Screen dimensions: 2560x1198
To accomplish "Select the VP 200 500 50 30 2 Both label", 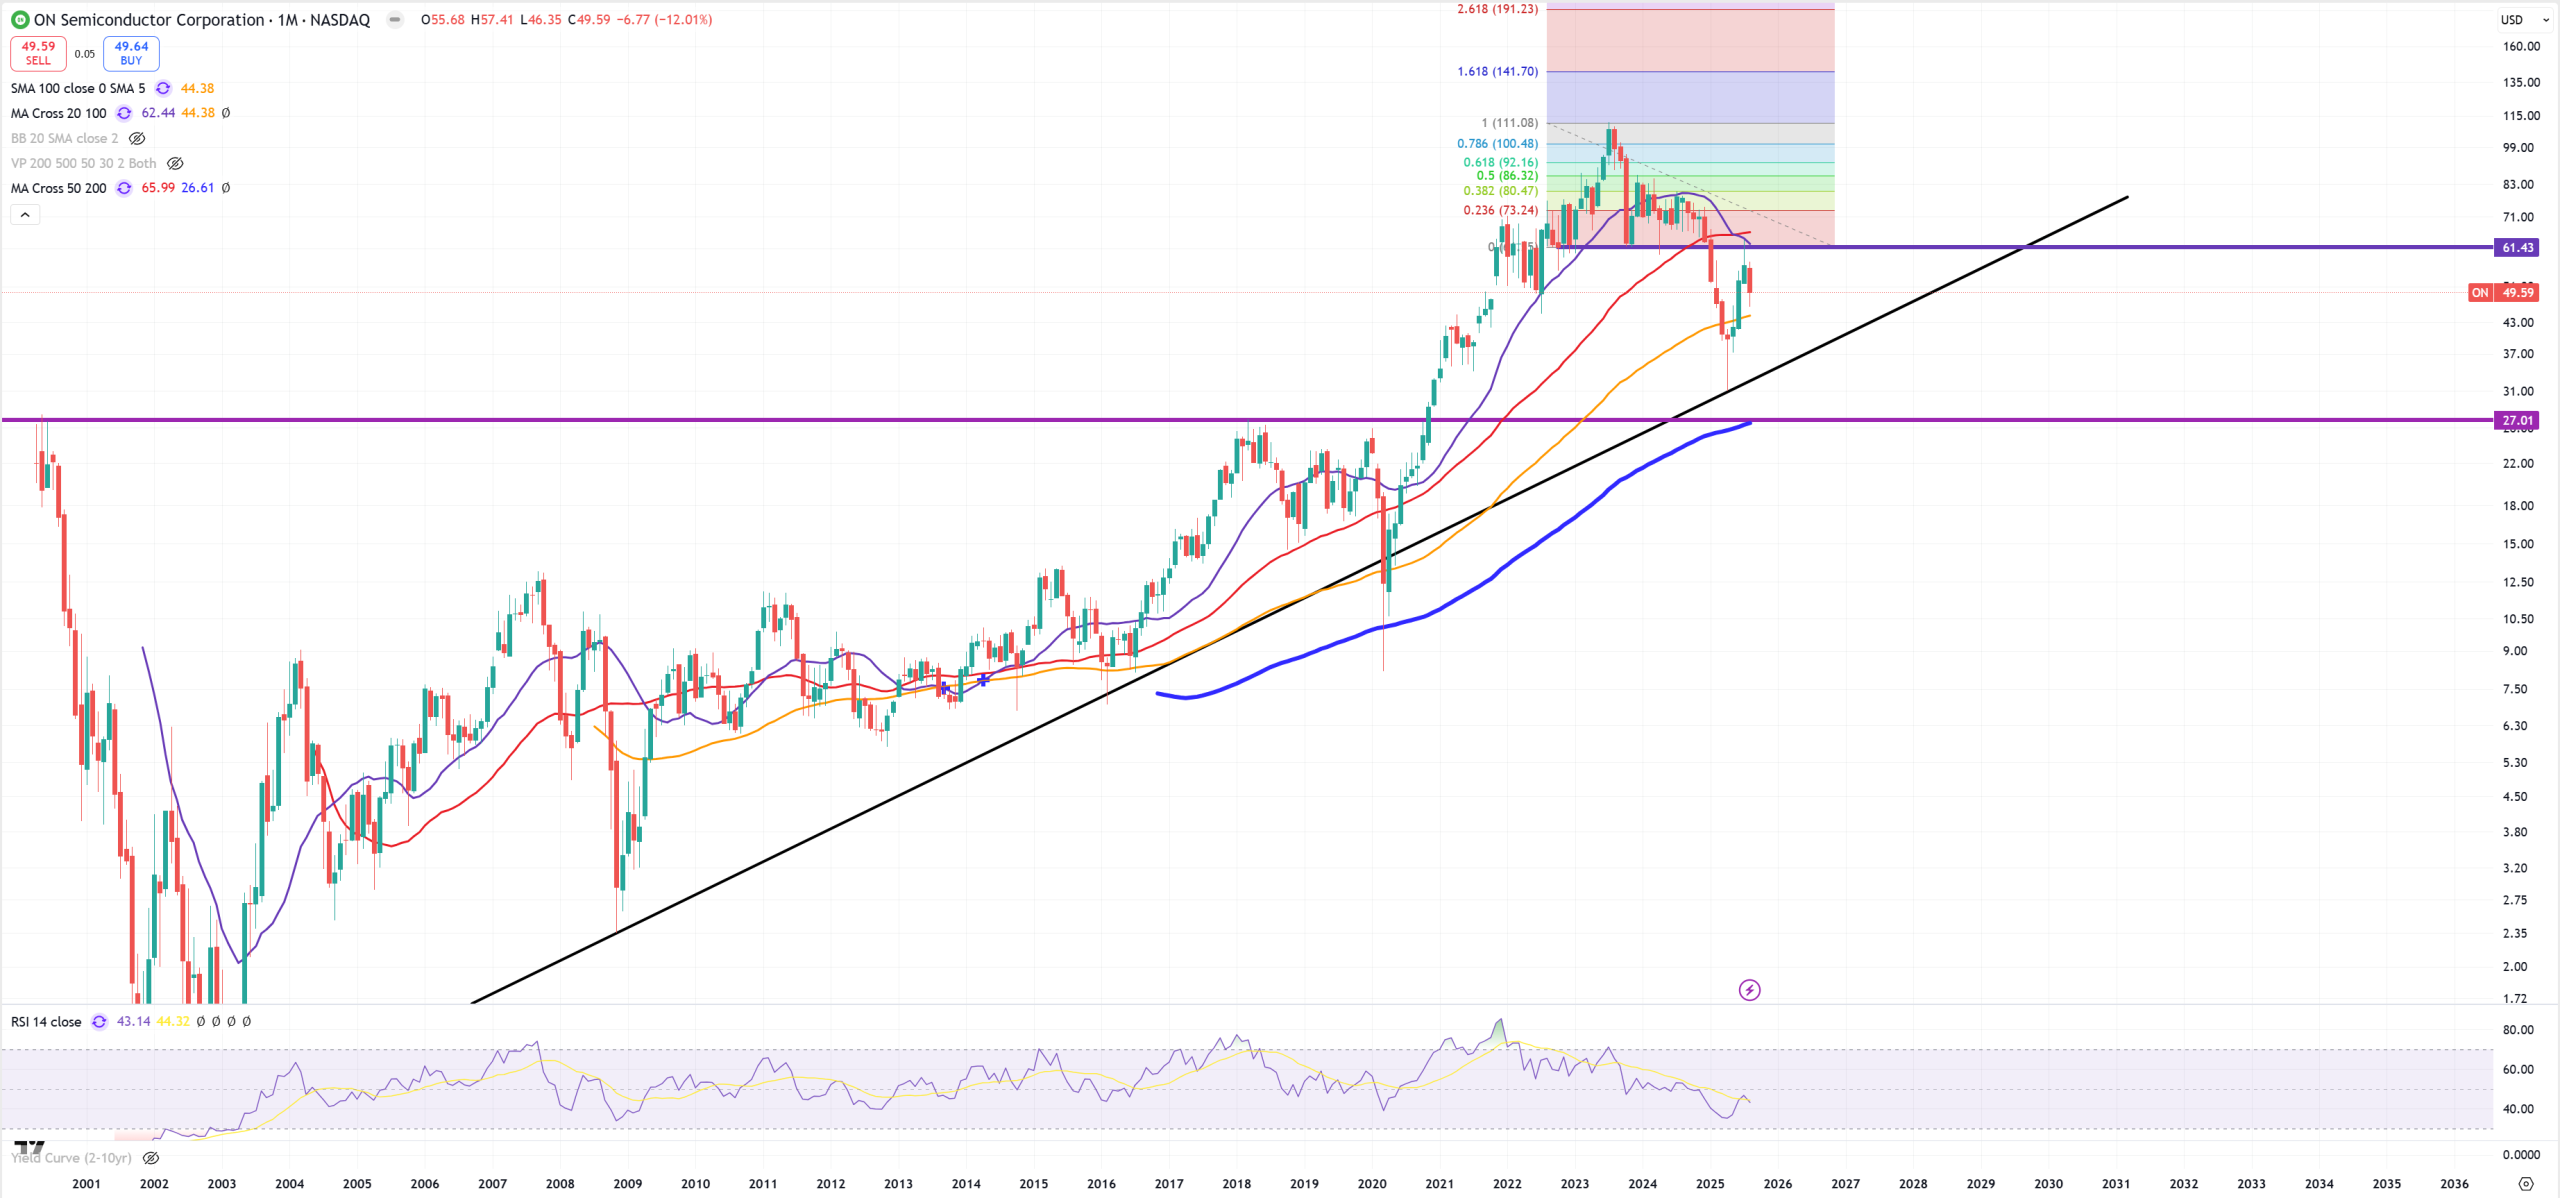I will [83, 163].
